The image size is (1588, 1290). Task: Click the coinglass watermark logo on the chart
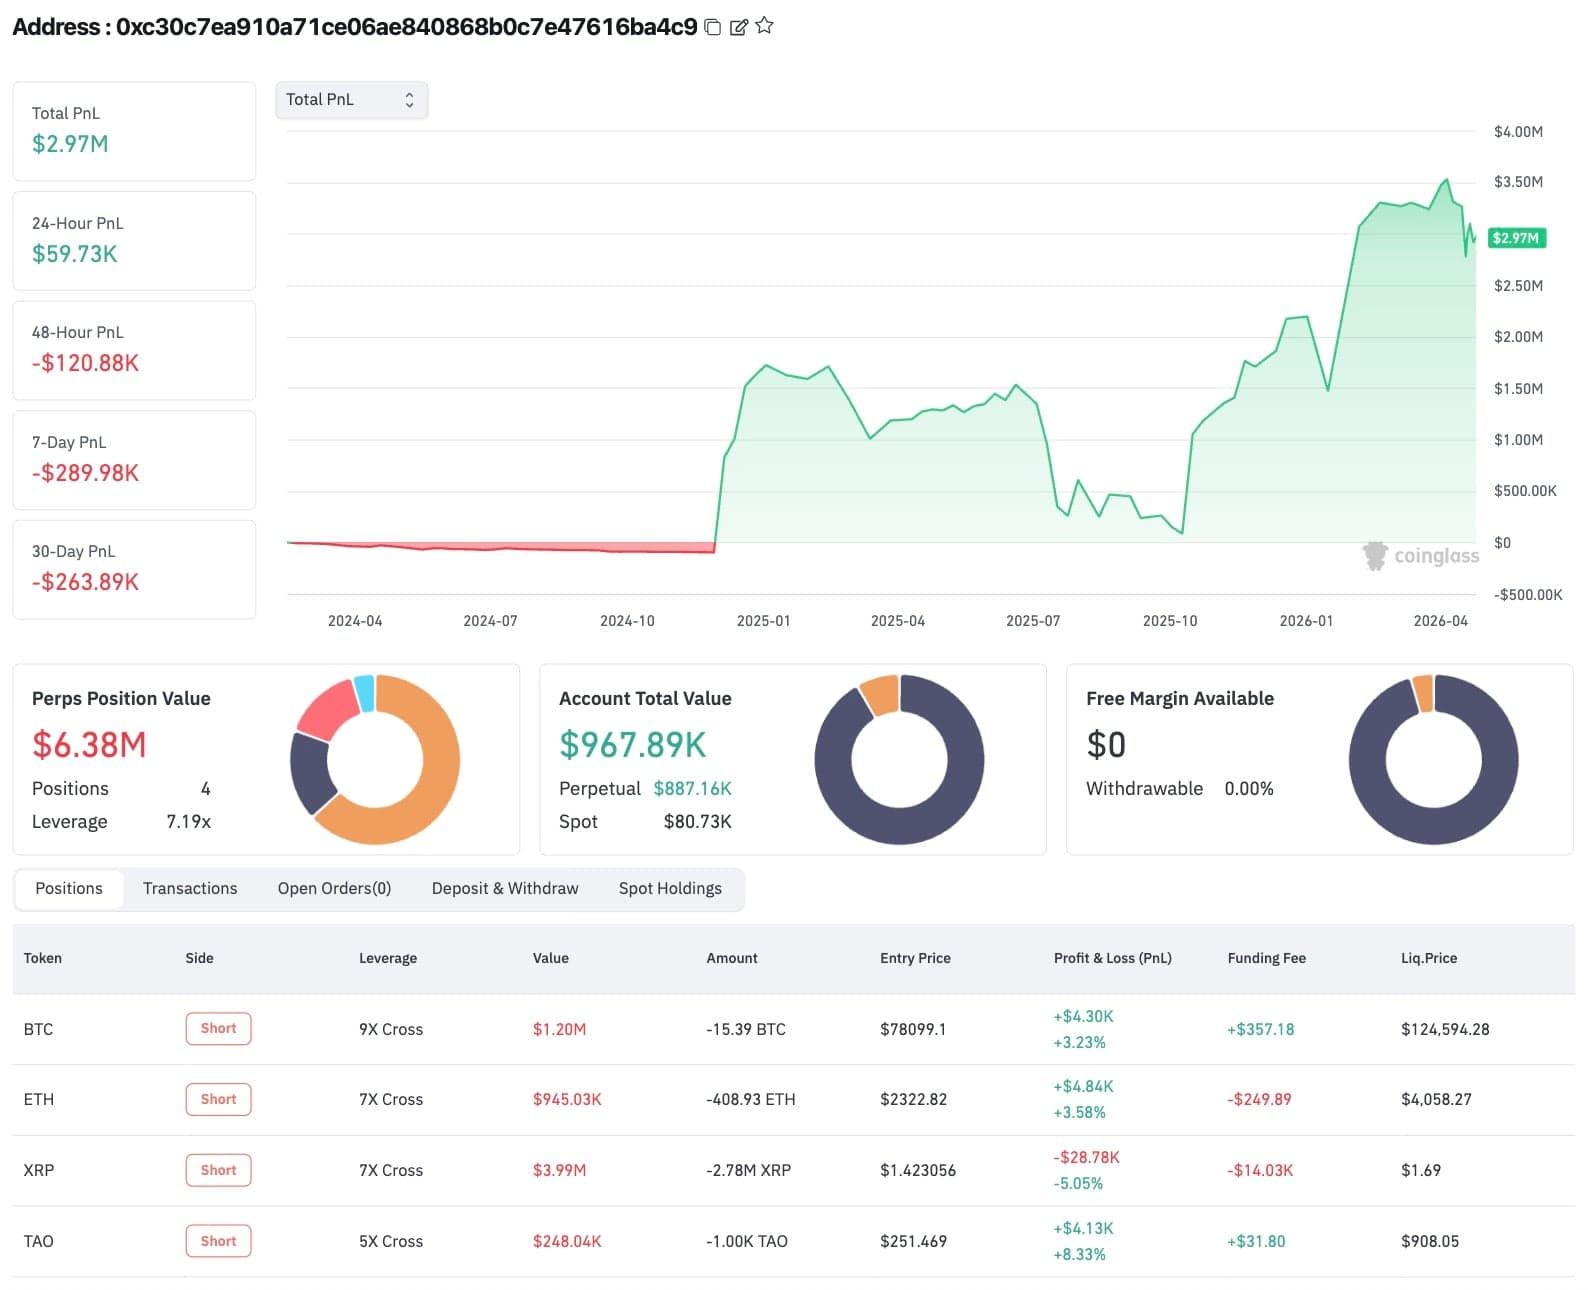point(1421,555)
